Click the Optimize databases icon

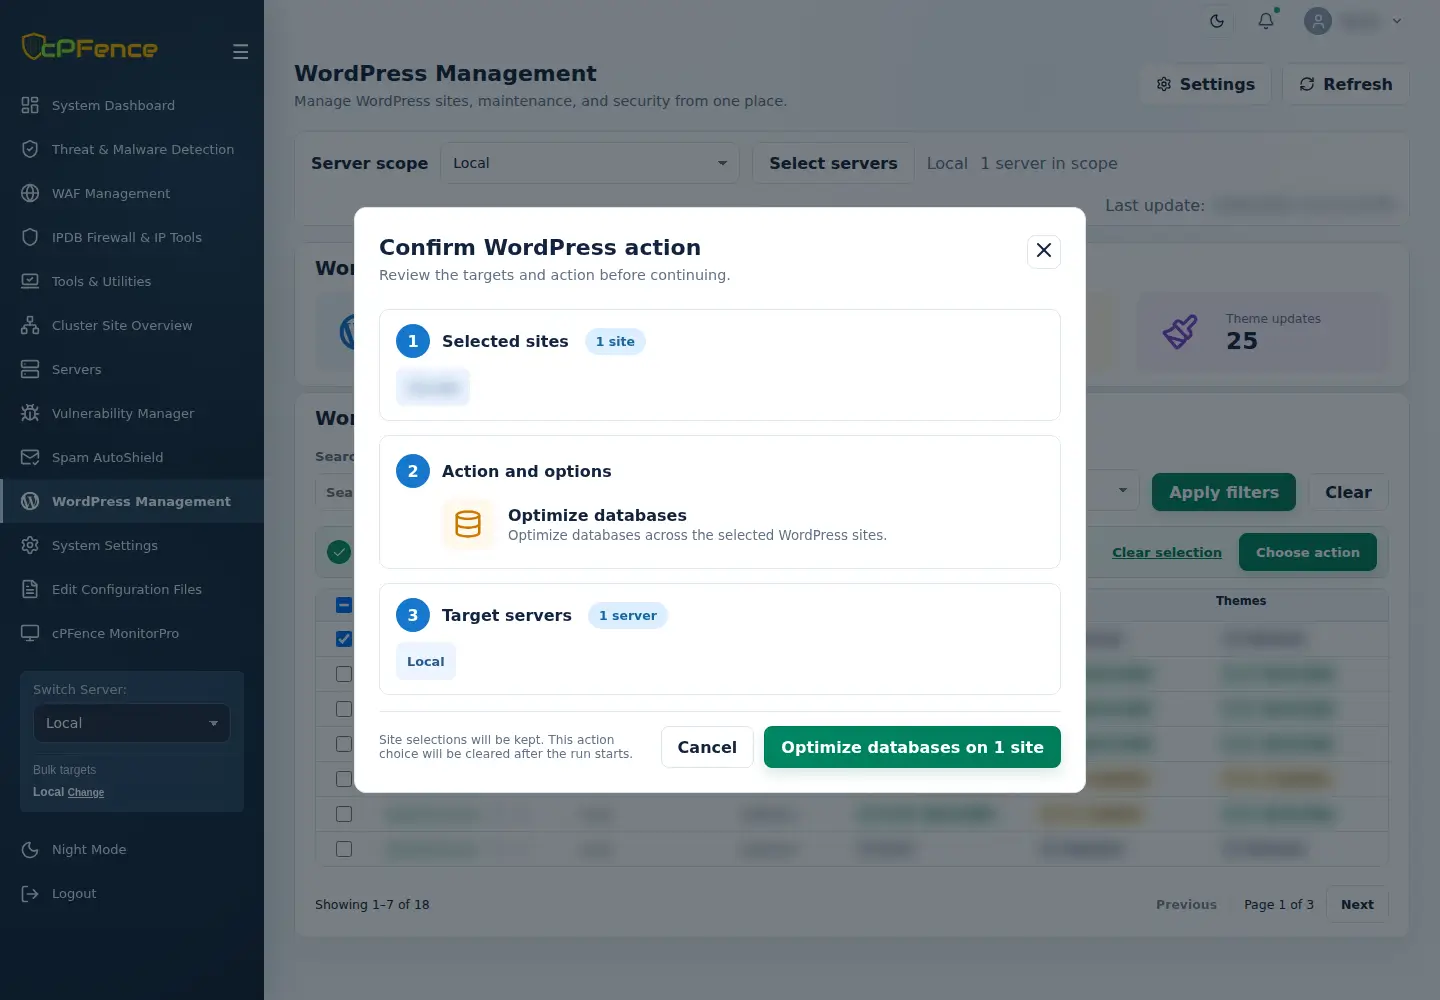(x=468, y=524)
